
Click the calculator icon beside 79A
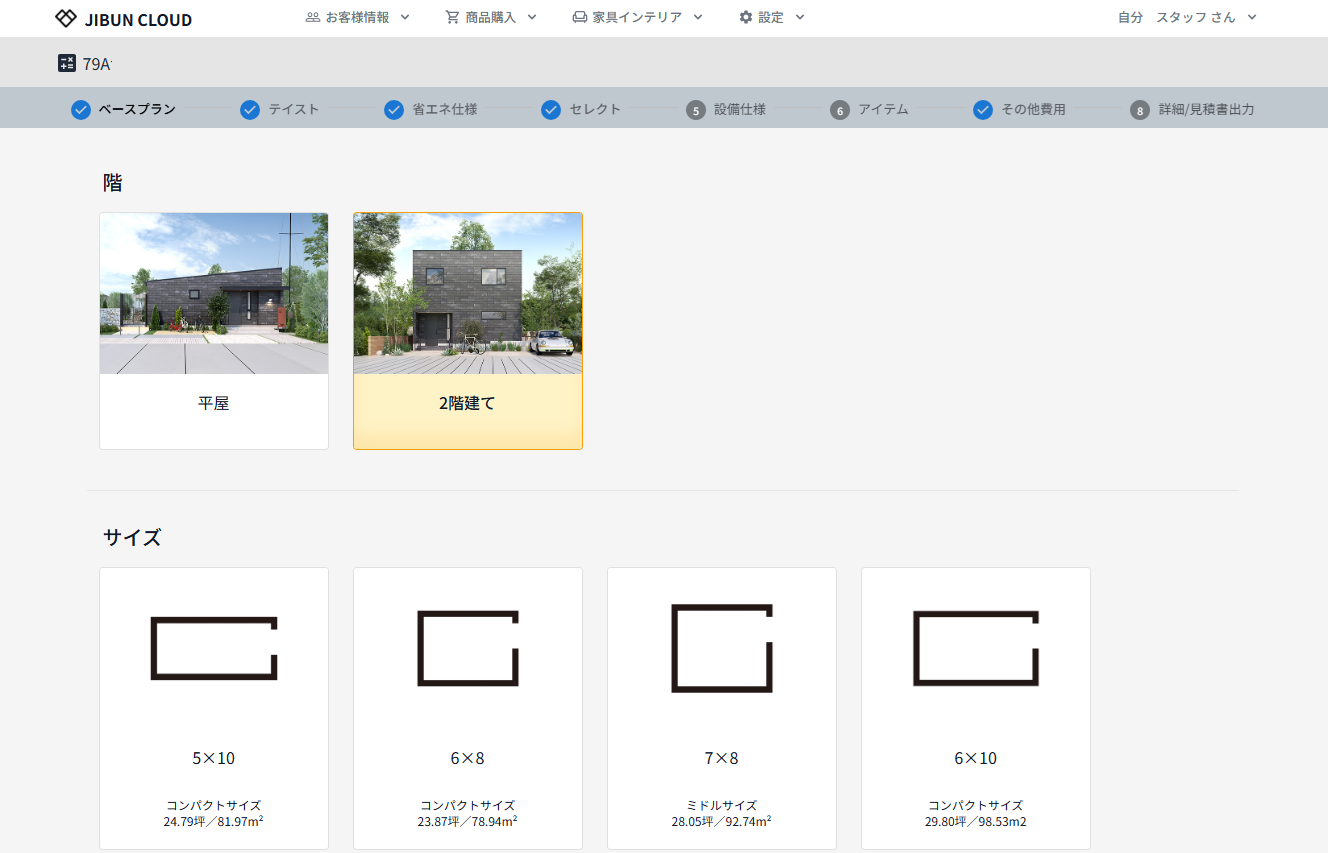pyautogui.click(x=67, y=63)
